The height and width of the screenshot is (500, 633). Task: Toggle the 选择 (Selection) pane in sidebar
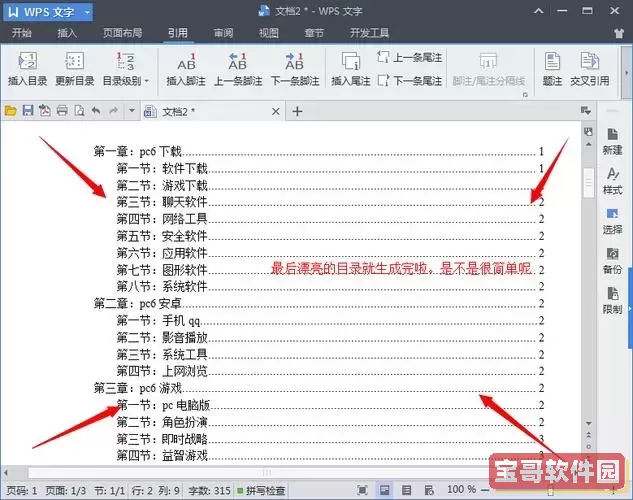tap(612, 219)
